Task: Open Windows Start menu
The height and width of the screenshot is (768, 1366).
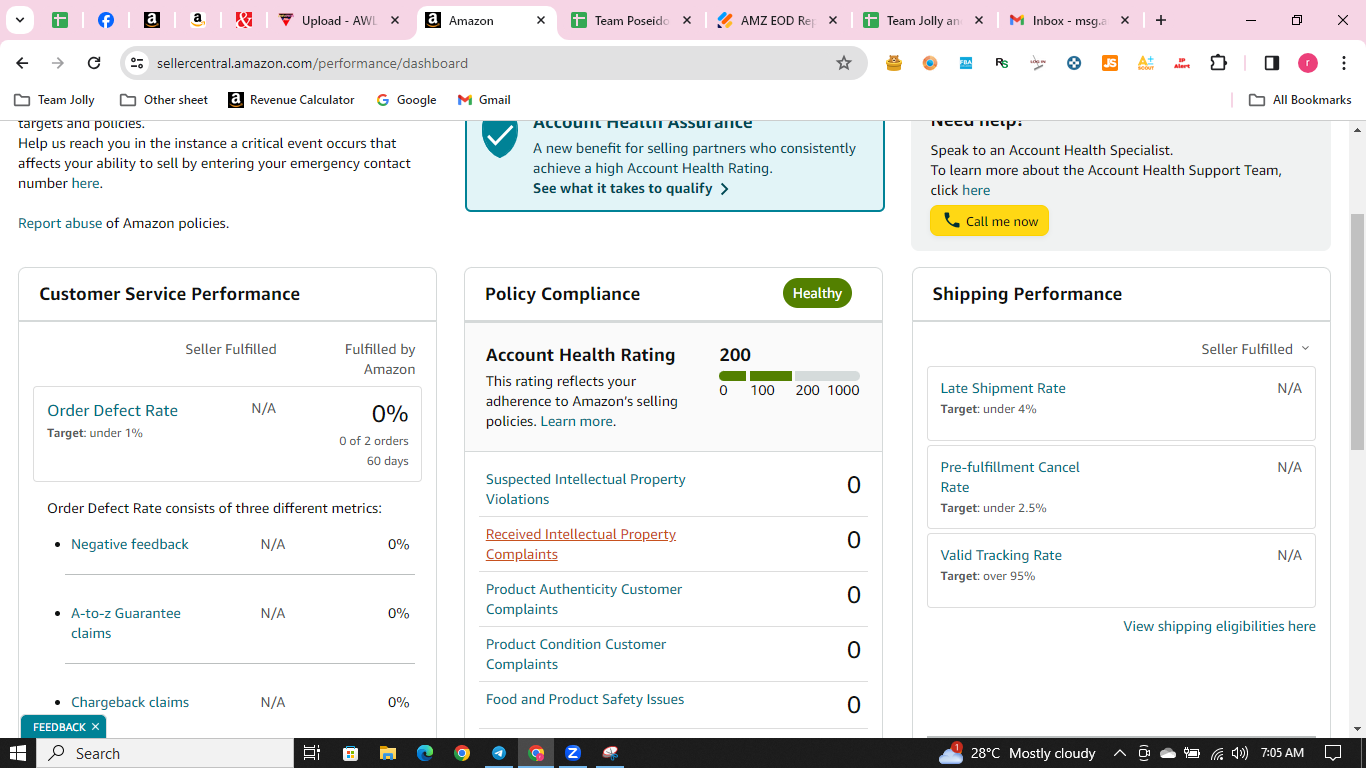Action: pyautogui.click(x=18, y=753)
